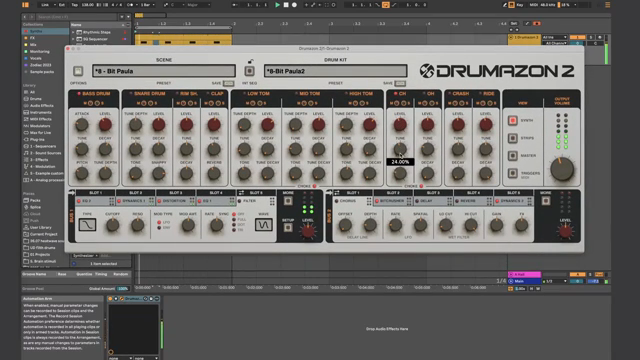Open the Drum Kit preset field 8-Bit Paula2
640x360 pixels.
coord(336,71)
